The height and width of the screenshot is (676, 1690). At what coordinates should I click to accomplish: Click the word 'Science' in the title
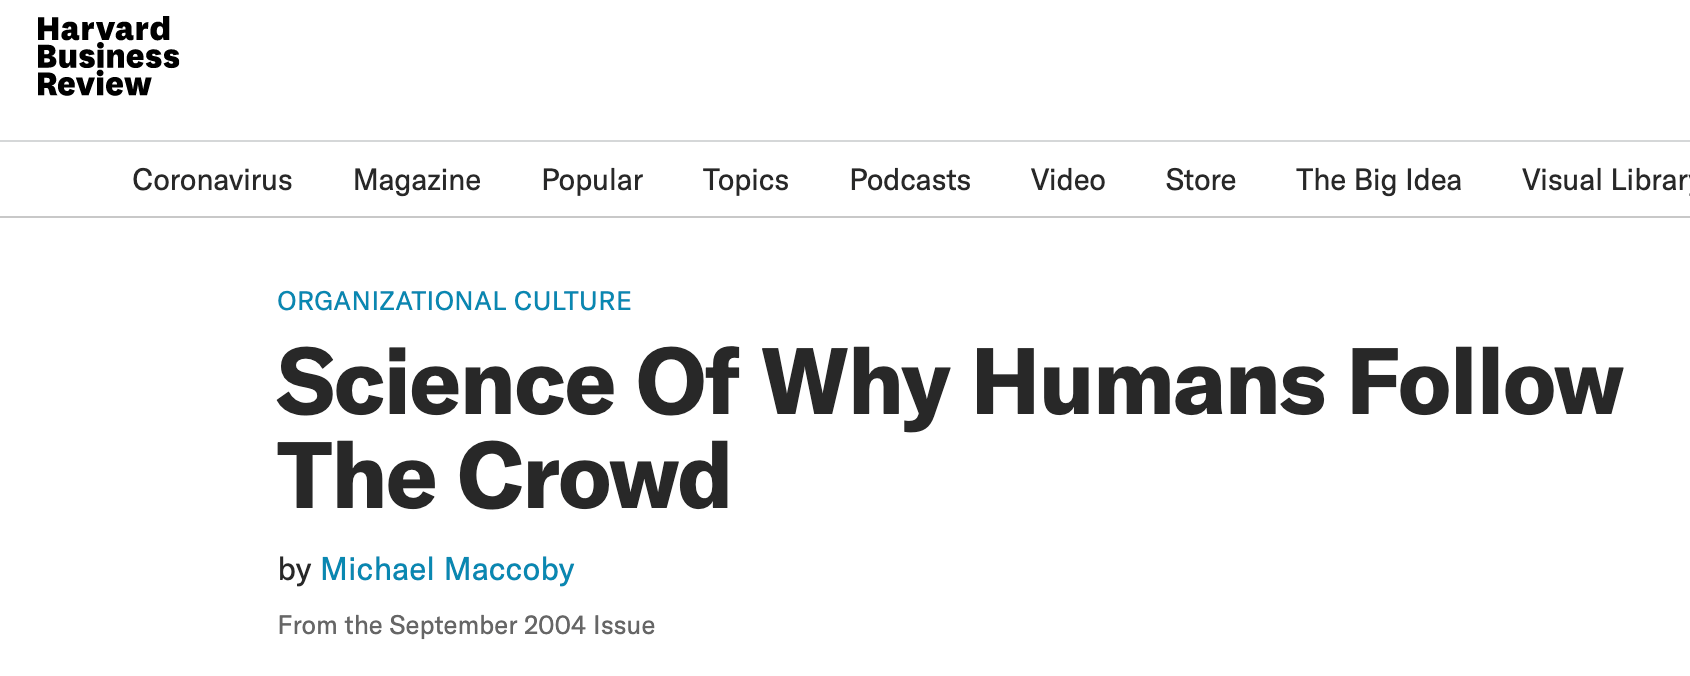tap(446, 383)
